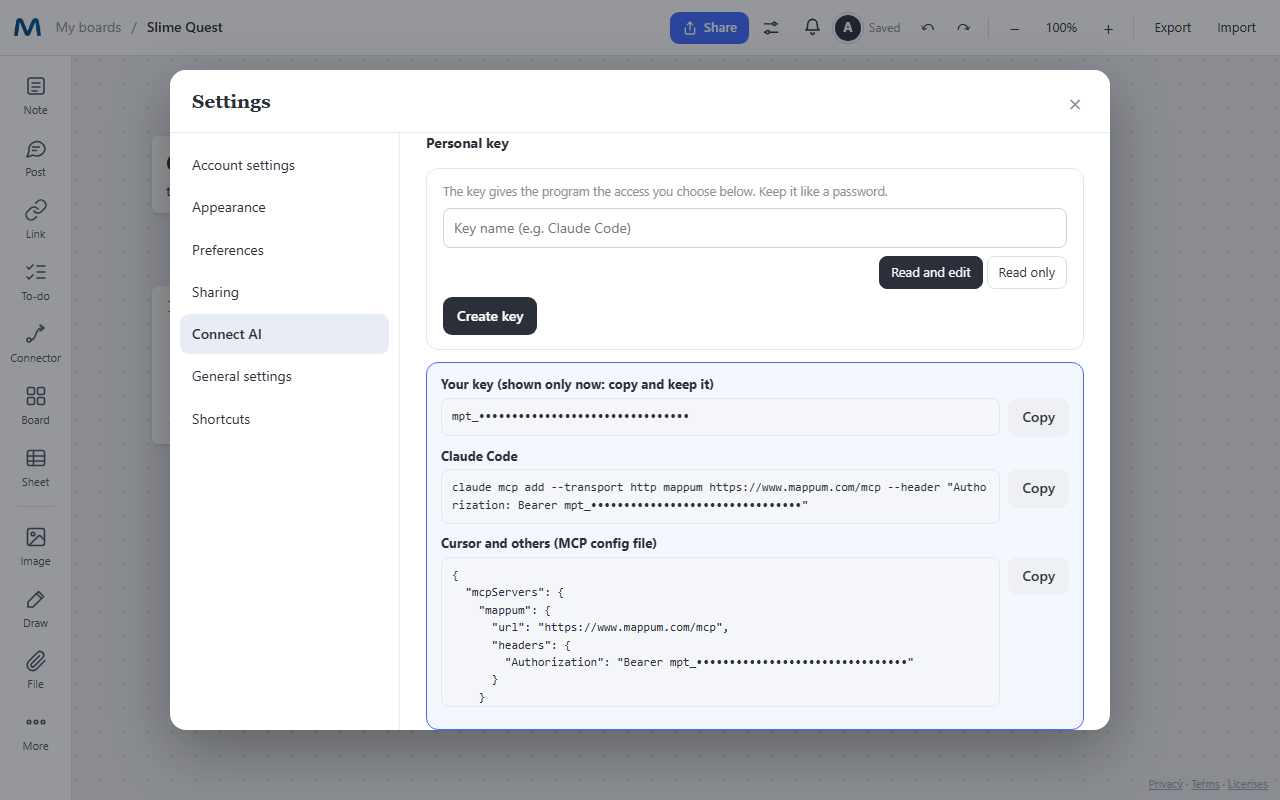
Task: Select Read only access
Action: 1027,272
